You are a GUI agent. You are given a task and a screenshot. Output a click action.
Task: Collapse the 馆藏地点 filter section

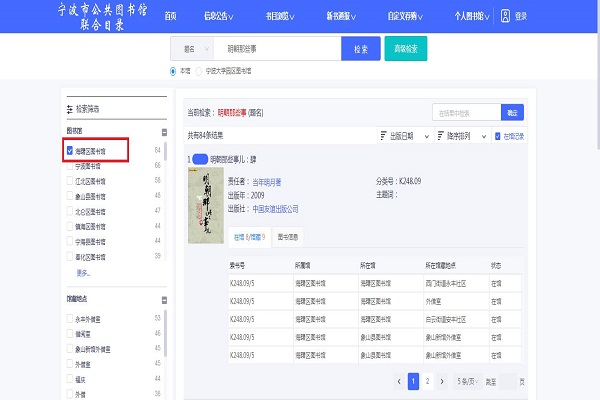pyautogui.click(x=163, y=298)
